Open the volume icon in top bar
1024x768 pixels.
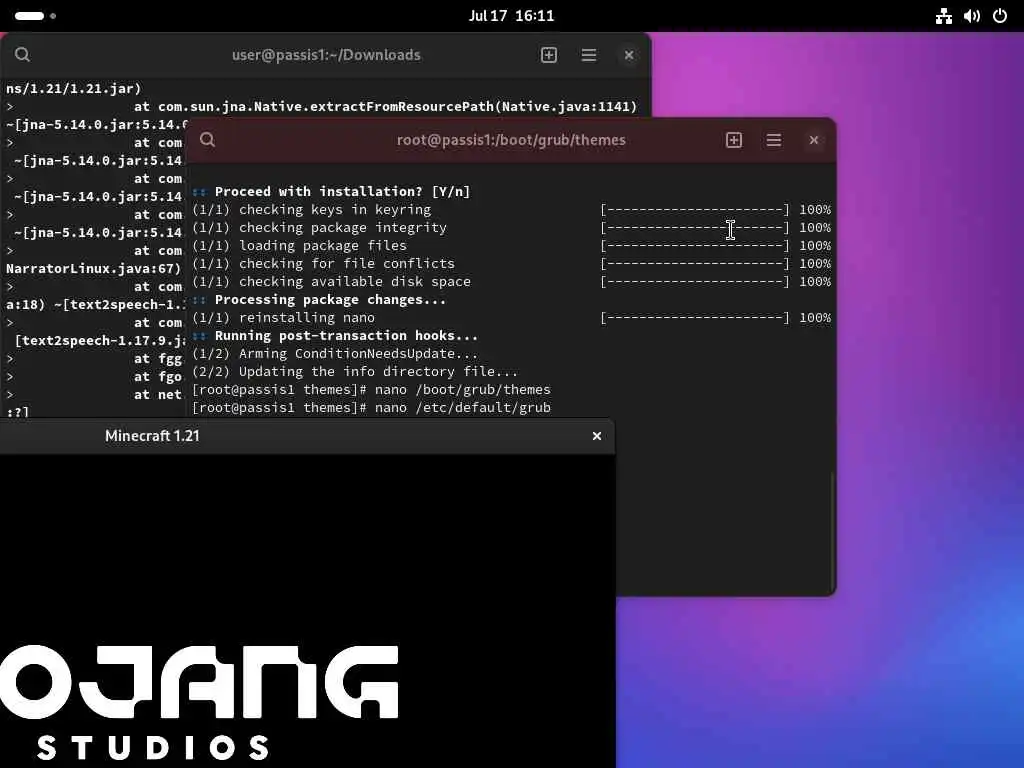point(972,16)
